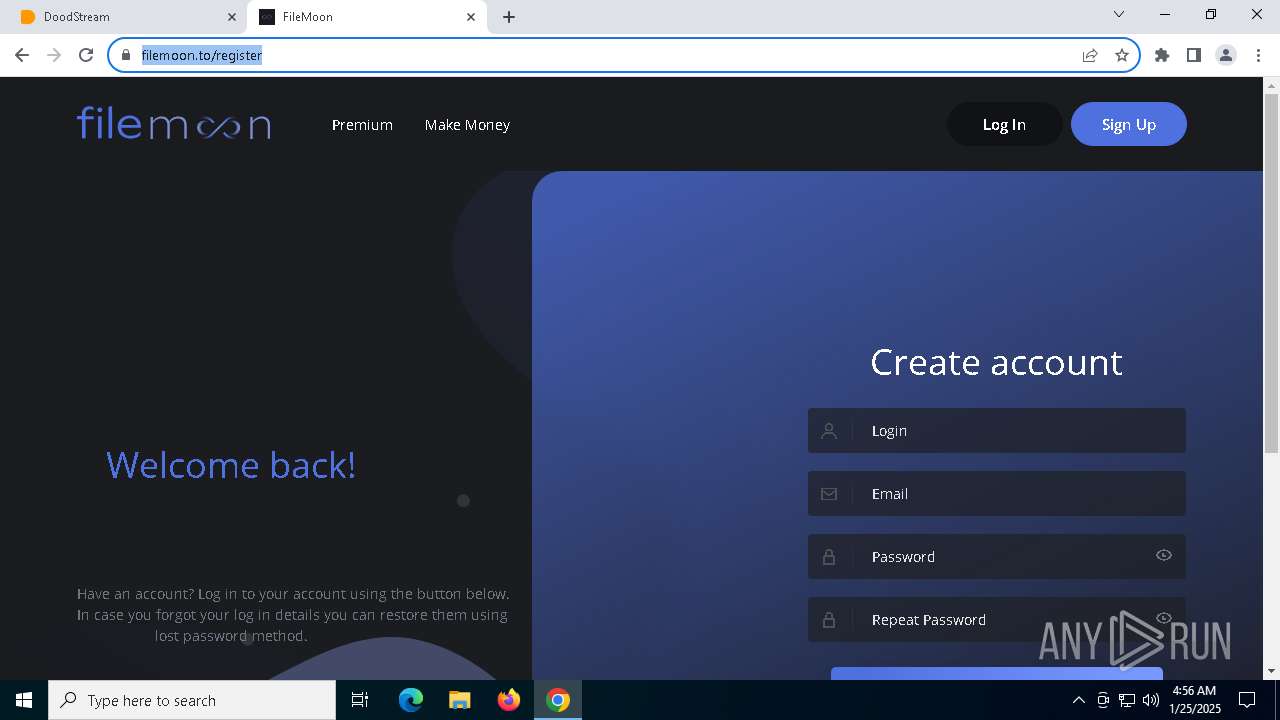This screenshot has height=720, width=1280.
Task: Click the lock icon in Repeat Password field
Action: point(829,620)
